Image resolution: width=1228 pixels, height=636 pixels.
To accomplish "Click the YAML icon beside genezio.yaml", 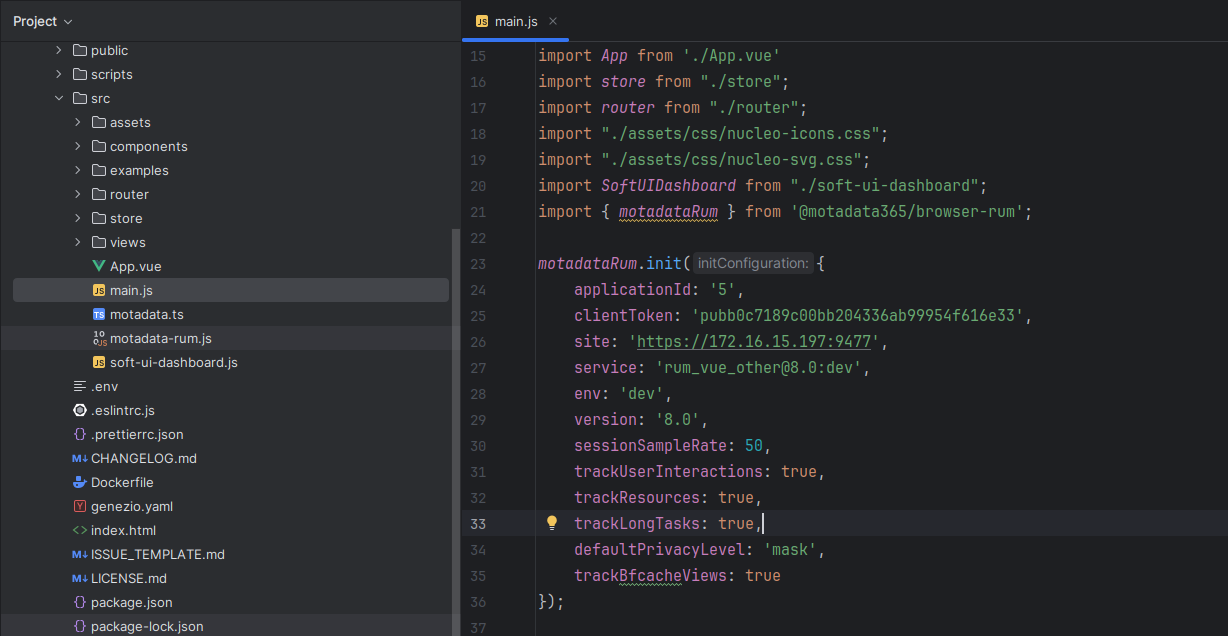I will point(80,506).
